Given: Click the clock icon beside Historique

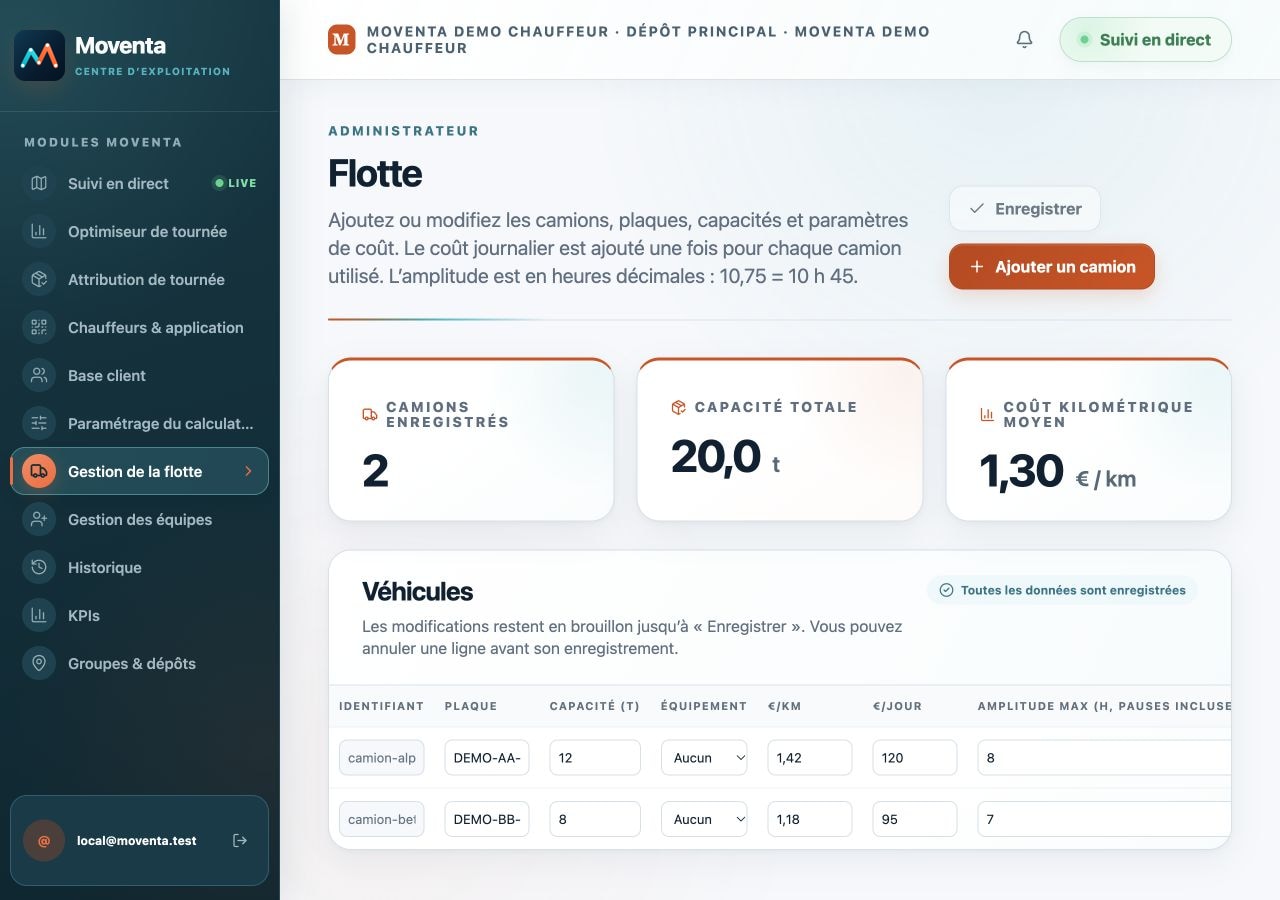Looking at the screenshot, I should pyautogui.click(x=39, y=567).
